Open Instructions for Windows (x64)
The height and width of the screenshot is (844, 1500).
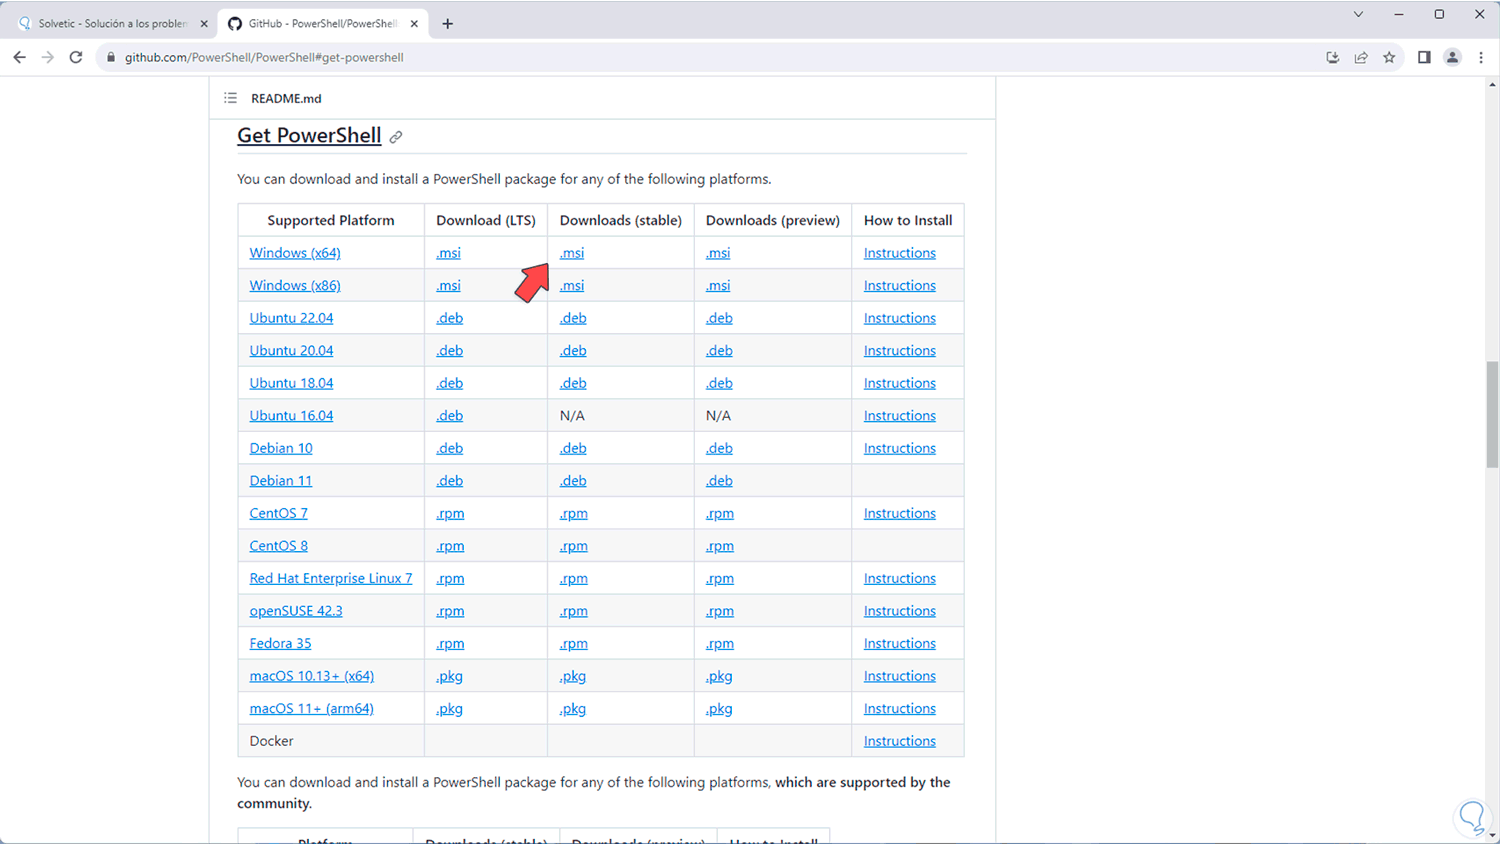tap(900, 253)
